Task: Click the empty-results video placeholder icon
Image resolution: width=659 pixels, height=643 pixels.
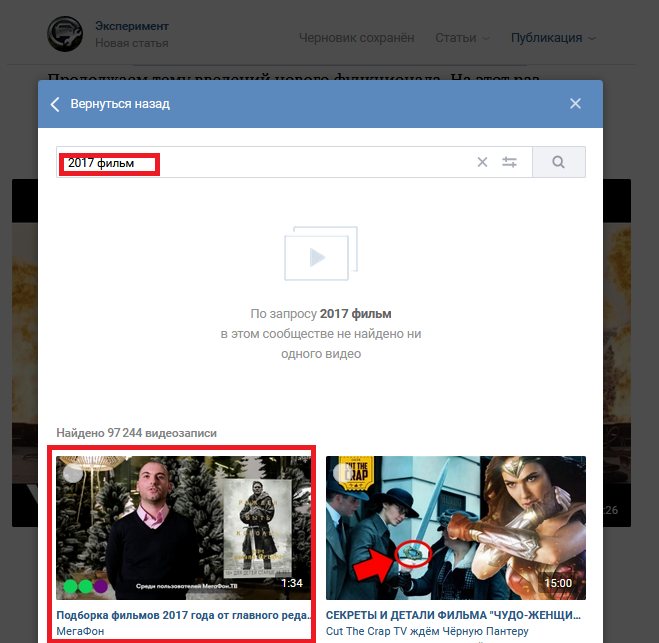Action: coord(321,253)
